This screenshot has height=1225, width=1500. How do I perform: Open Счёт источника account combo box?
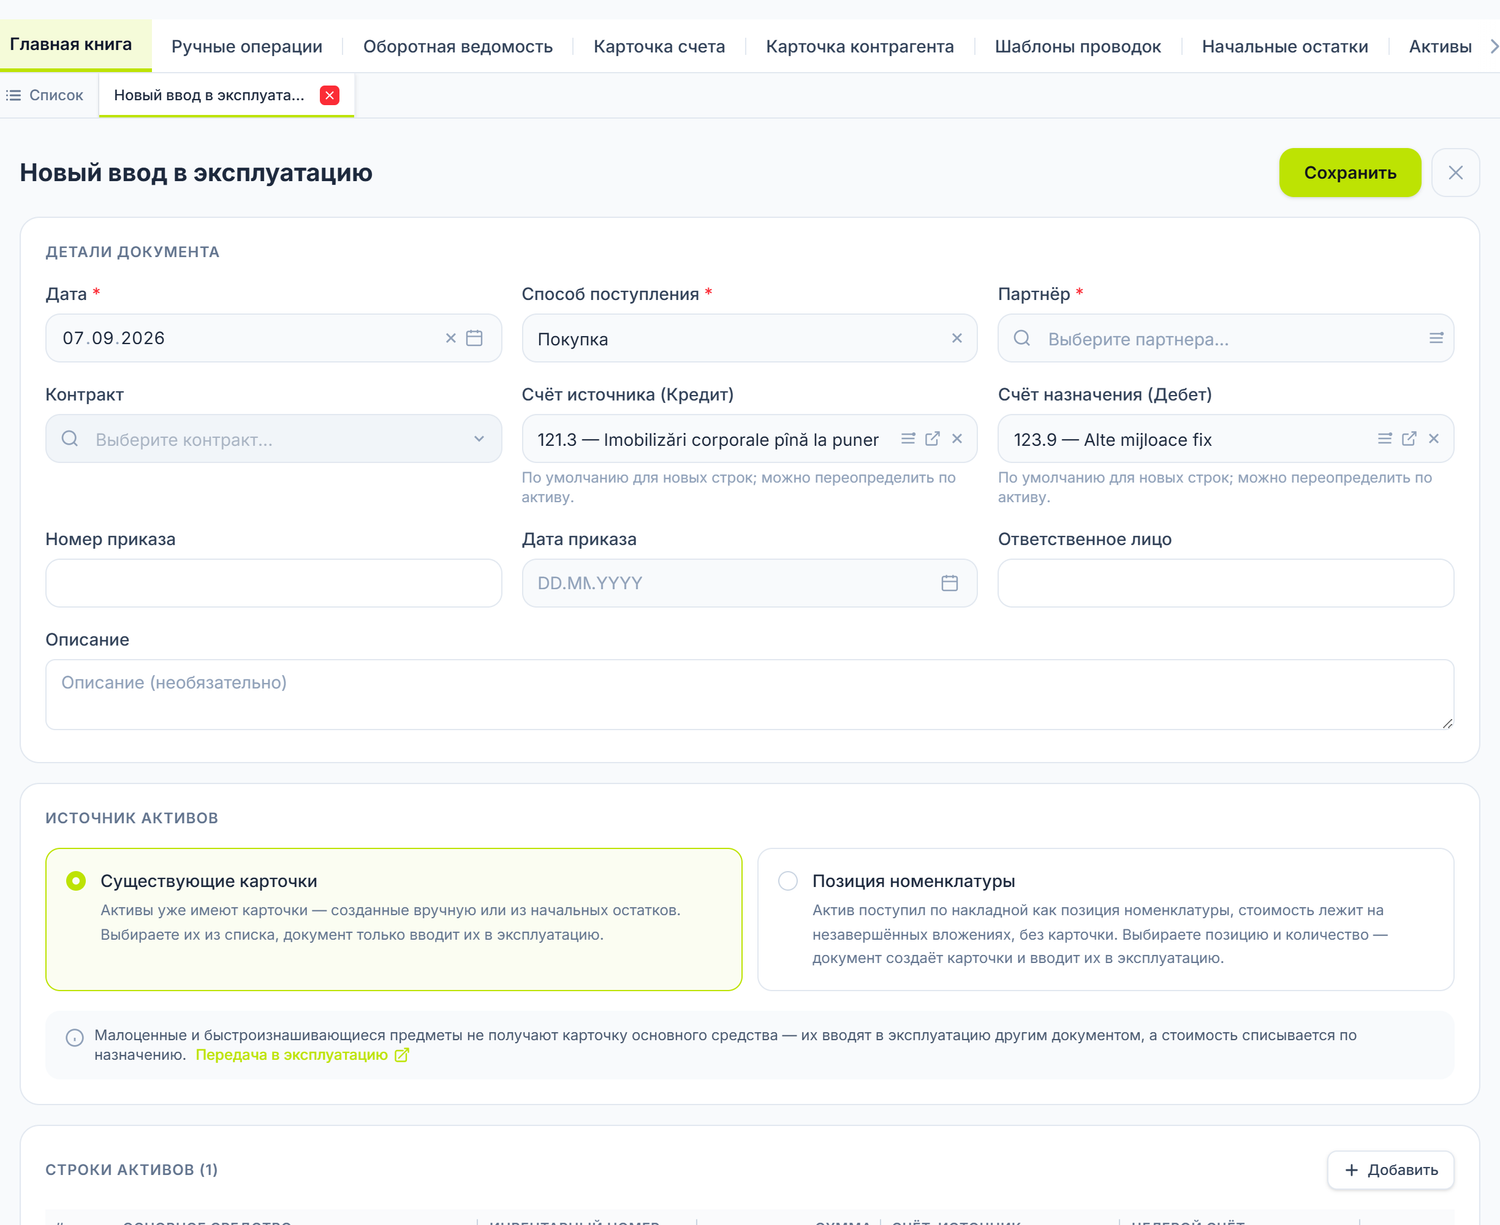pyautogui.click(x=749, y=439)
